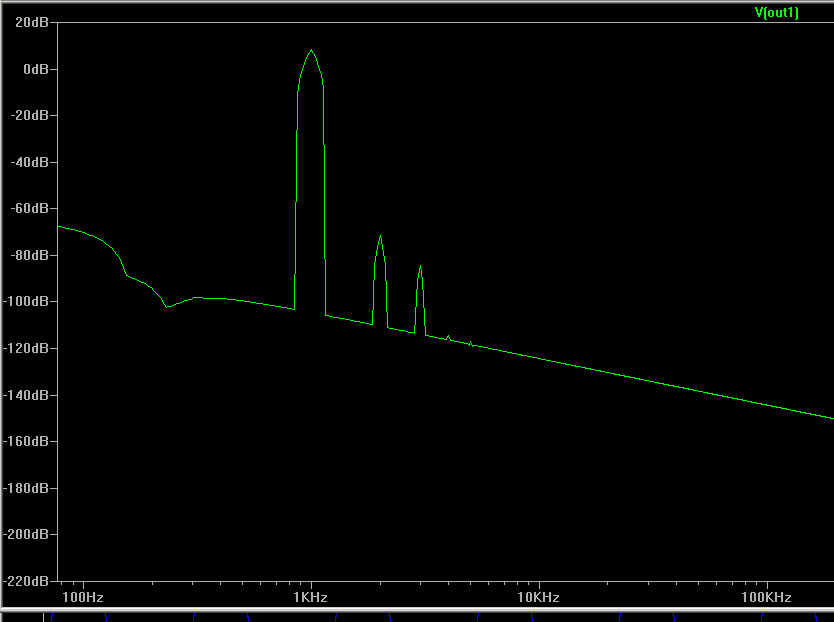Click the -200dB axis label
This screenshot has width=834, height=622.
[26, 534]
